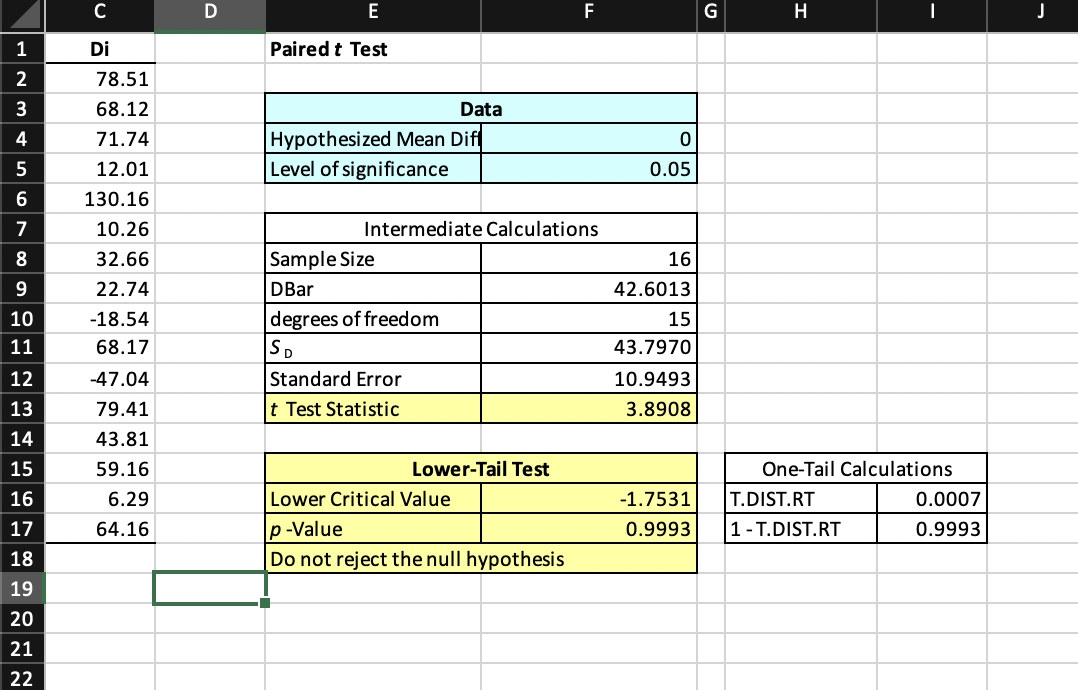Click the degrees of freedom value 15
This screenshot has width=1078, height=690.
(588, 319)
